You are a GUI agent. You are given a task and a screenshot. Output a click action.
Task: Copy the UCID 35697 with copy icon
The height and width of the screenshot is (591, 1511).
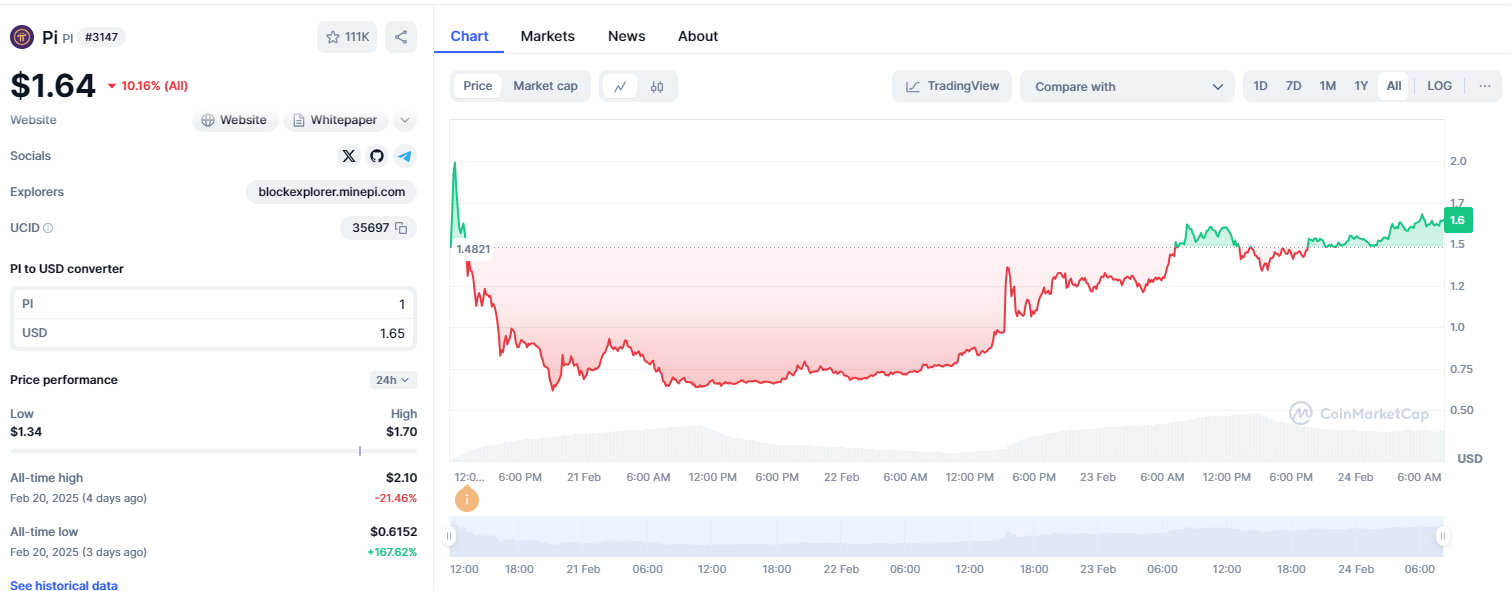click(401, 228)
